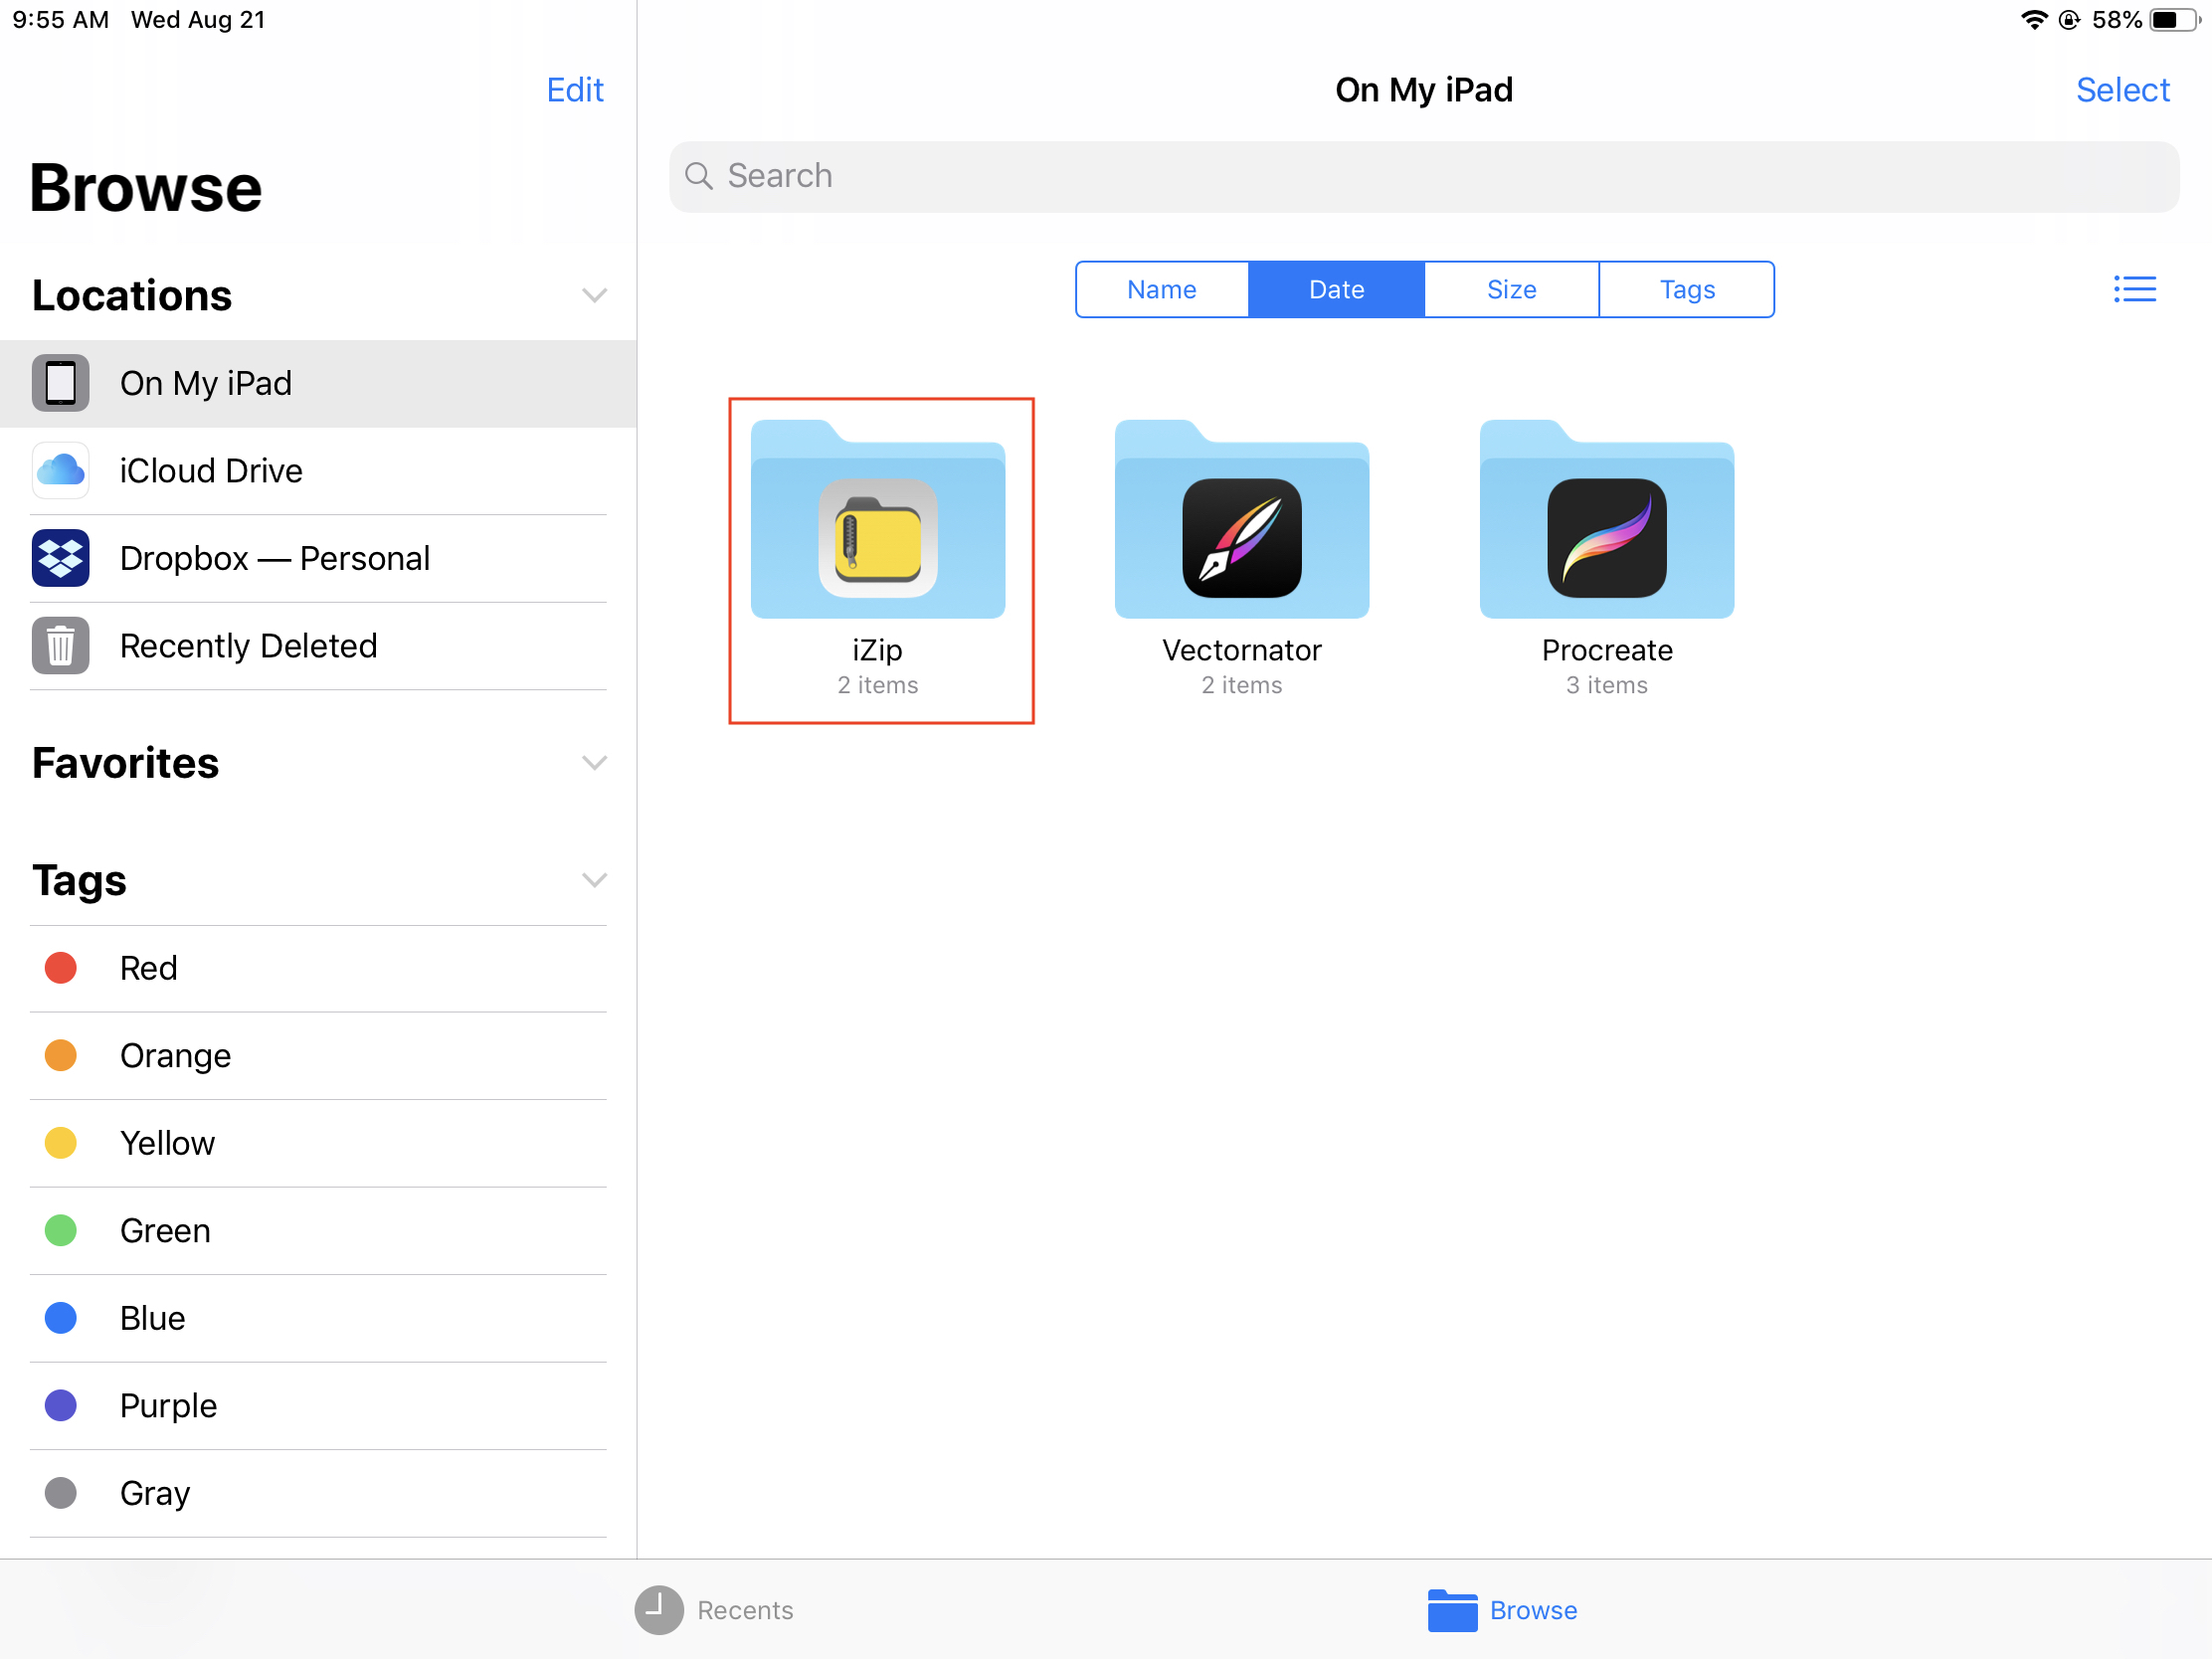Viewport: 2212px width, 1659px height.
Task: Click the iCloud Drive cloud icon
Action: click(60, 471)
